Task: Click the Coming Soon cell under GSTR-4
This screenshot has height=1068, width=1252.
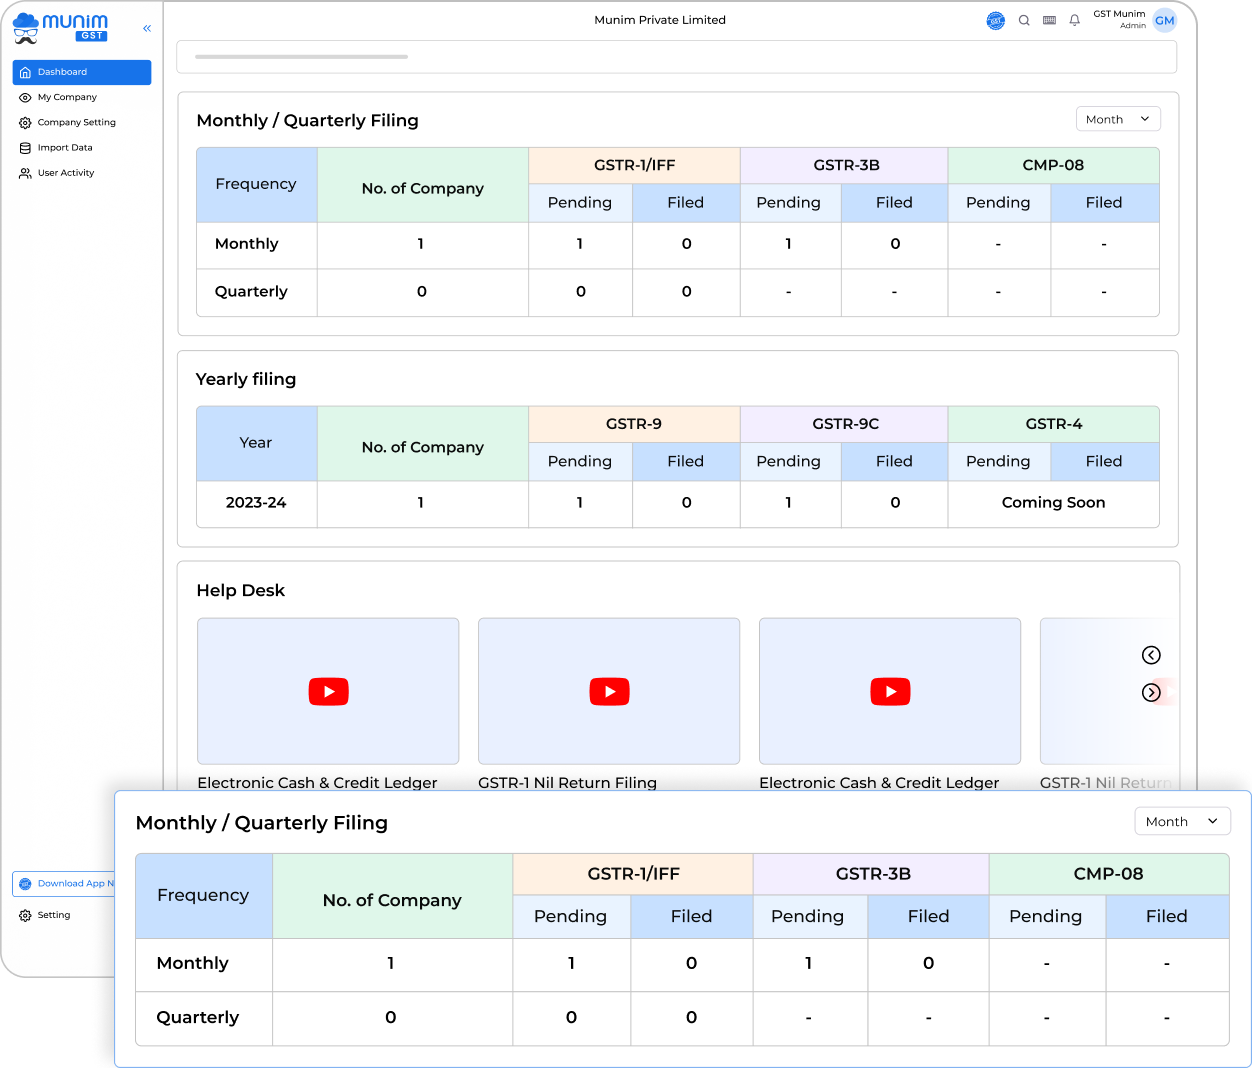Action: point(1053,503)
